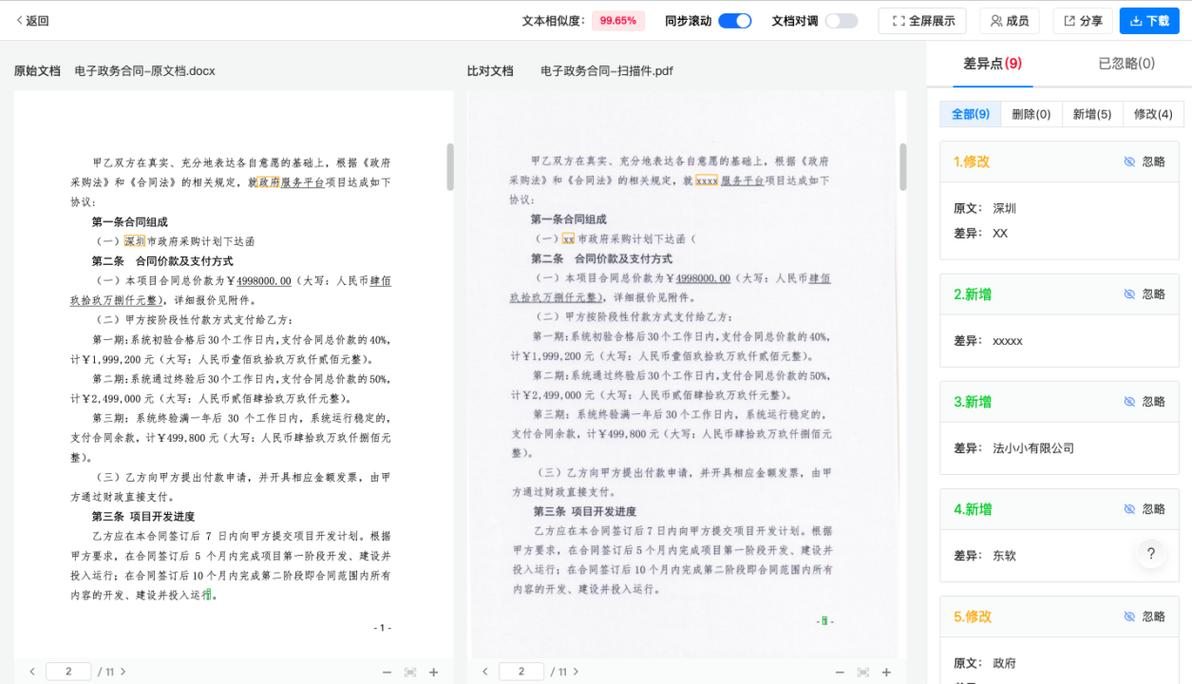Select the 全部(9) filter tab
This screenshot has width=1192, height=684.
tap(970, 114)
